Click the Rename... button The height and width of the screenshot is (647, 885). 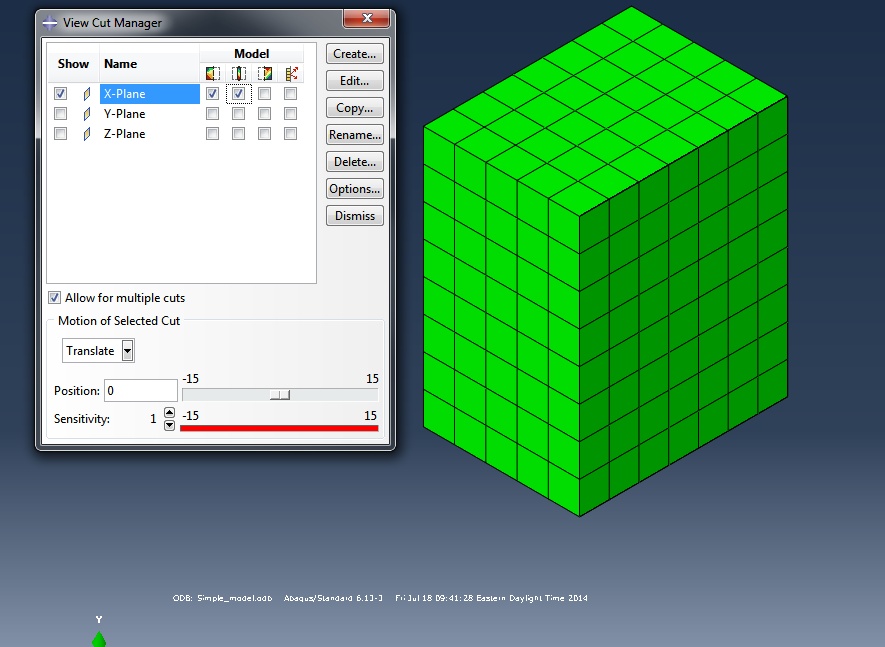[354, 135]
